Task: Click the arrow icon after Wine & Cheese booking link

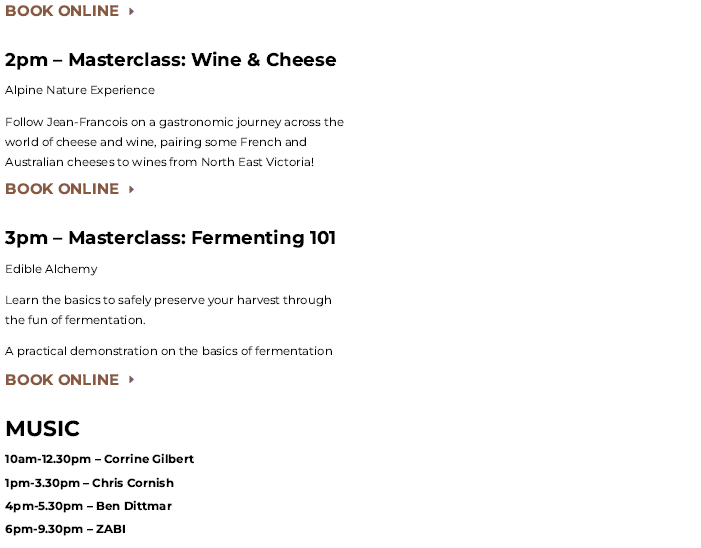Action: [x=131, y=189]
